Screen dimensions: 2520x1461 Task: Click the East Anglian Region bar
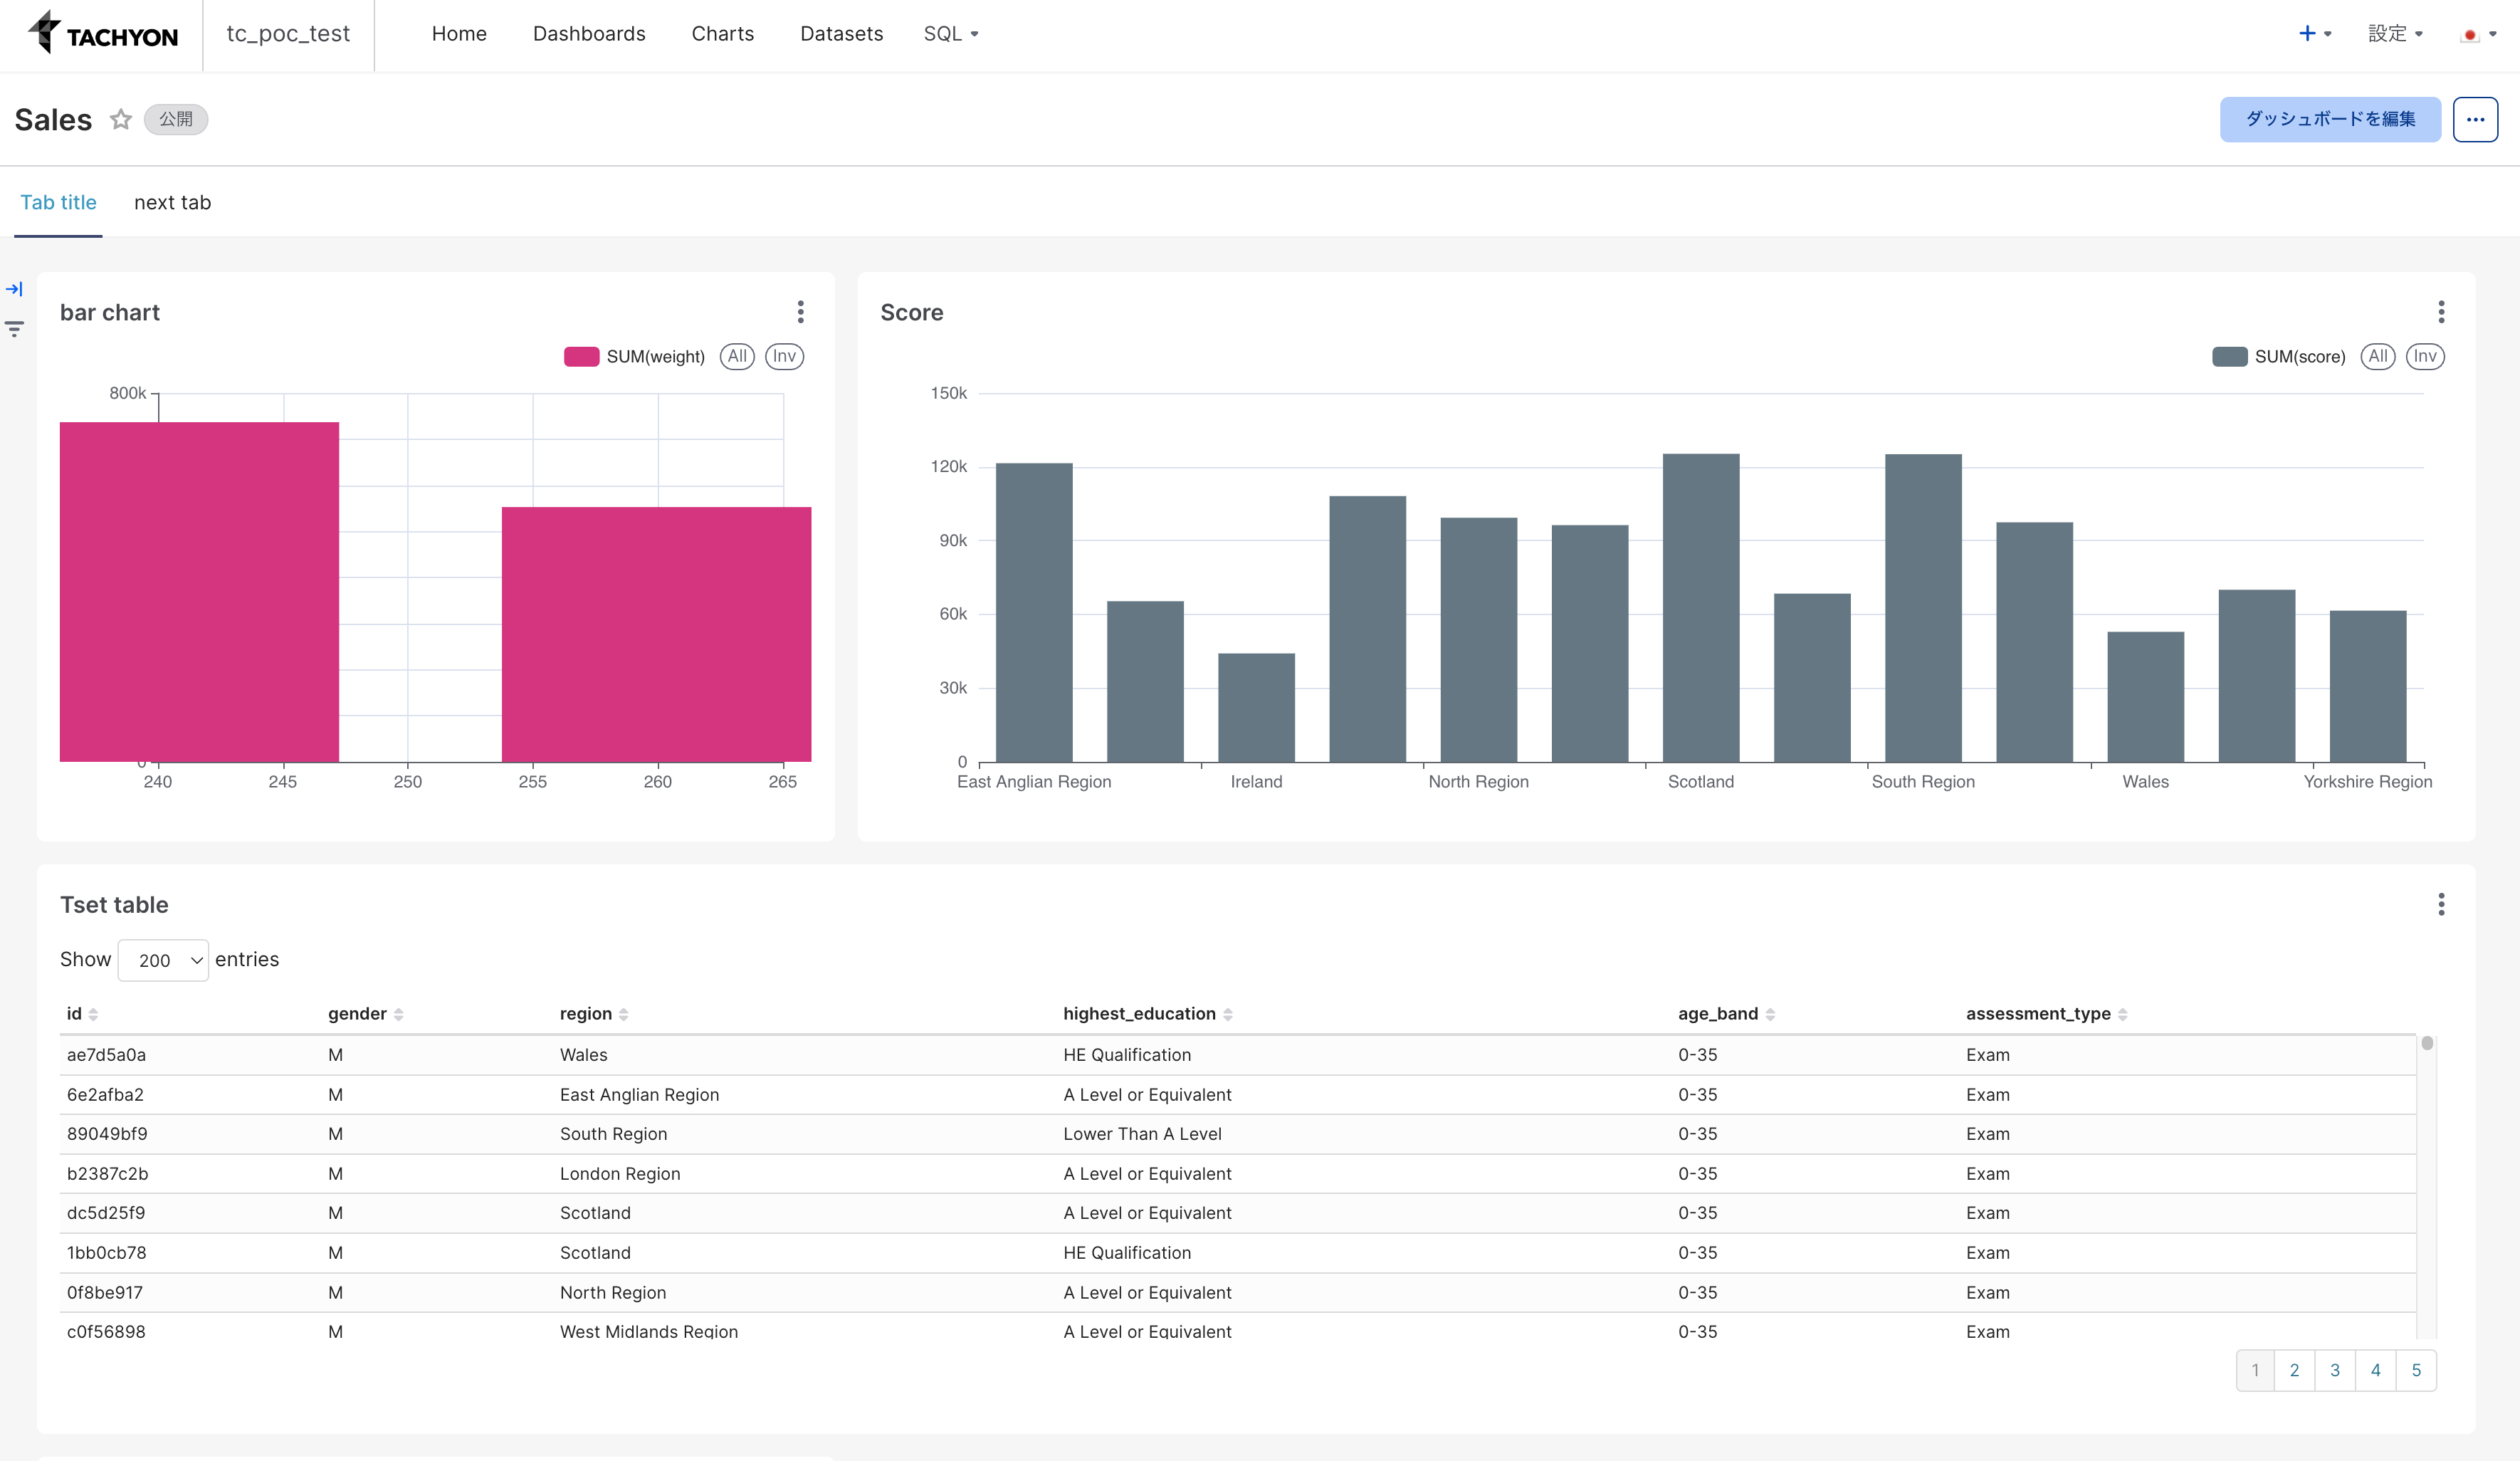(1034, 612)
